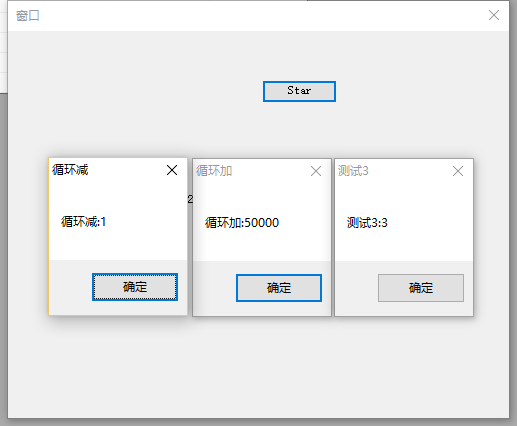Viewport: 517px width, 426px height.
Task: Click the message text 循环加:50000
Action: 242,223
